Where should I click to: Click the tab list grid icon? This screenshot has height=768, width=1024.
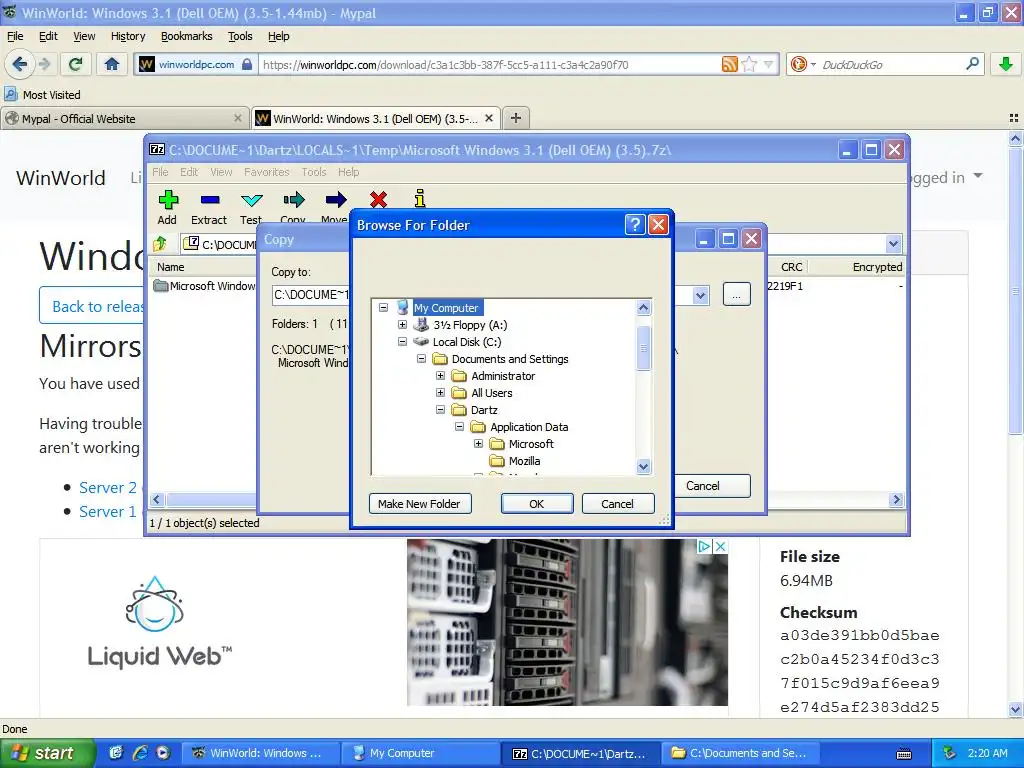tap(1014, 118)
